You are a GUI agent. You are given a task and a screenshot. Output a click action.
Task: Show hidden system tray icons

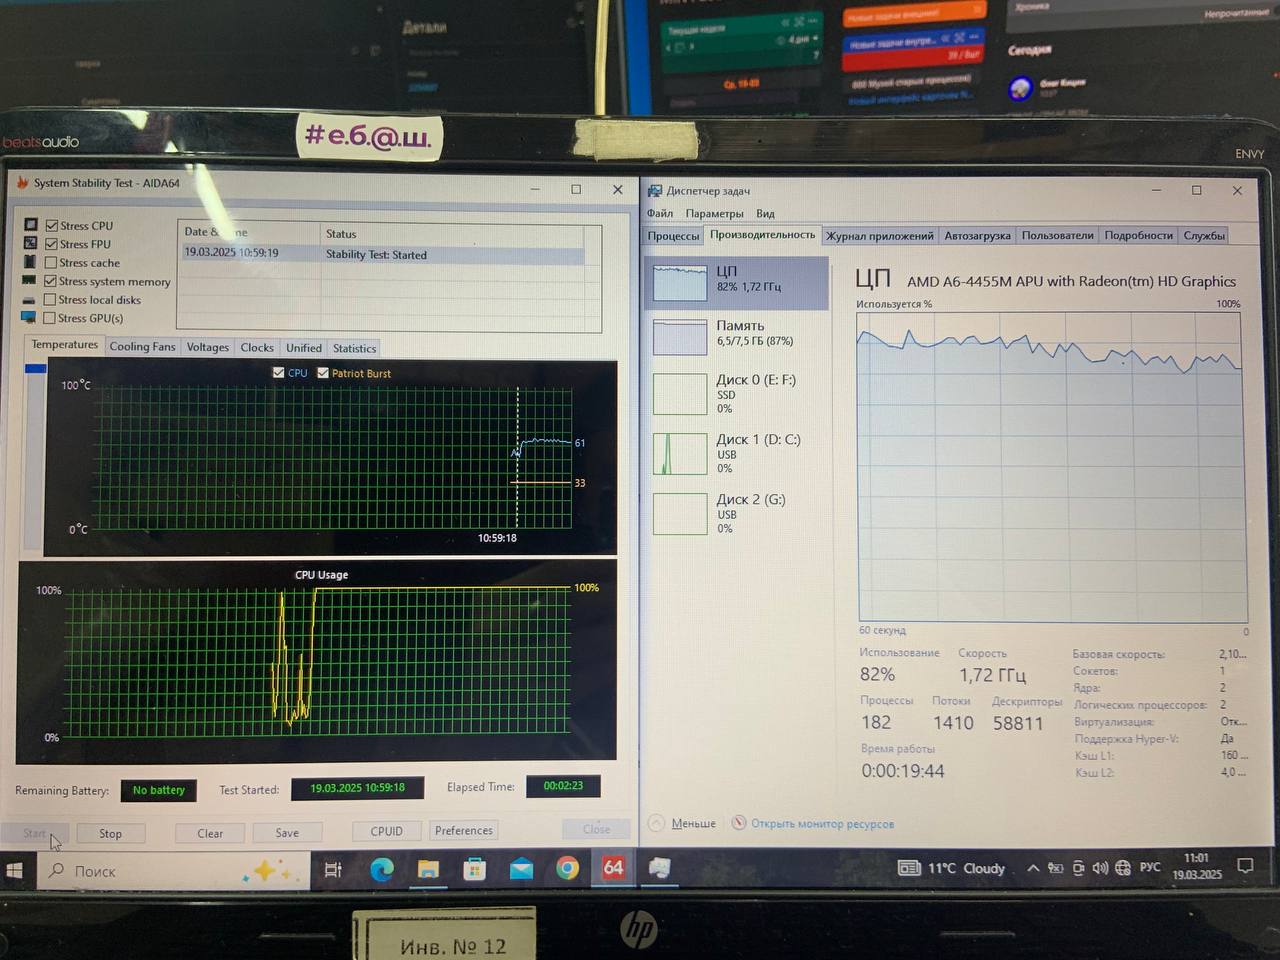(x=1033, y=868)
